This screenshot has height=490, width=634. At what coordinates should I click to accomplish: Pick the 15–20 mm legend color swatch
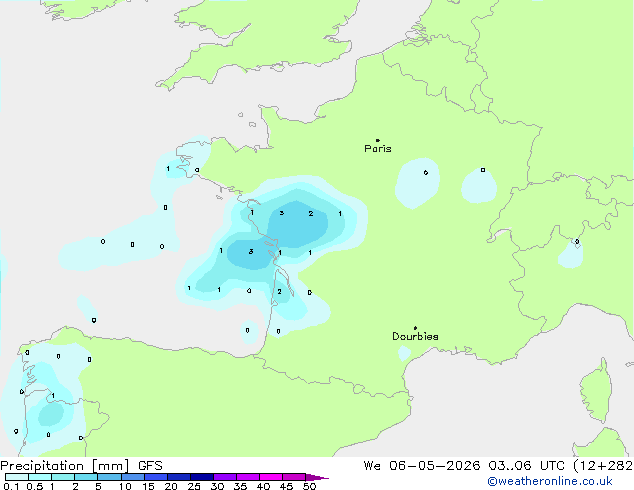[155, 477]
